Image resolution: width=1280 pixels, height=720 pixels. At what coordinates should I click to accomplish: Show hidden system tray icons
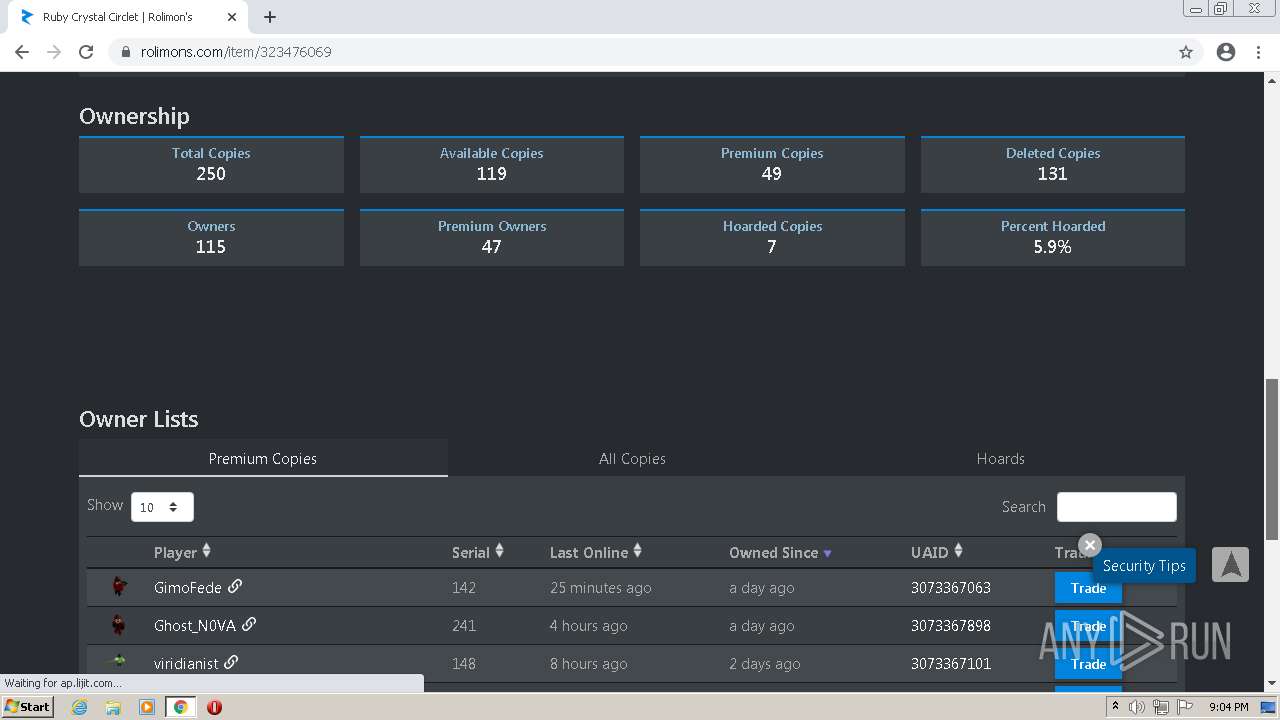1115,707
